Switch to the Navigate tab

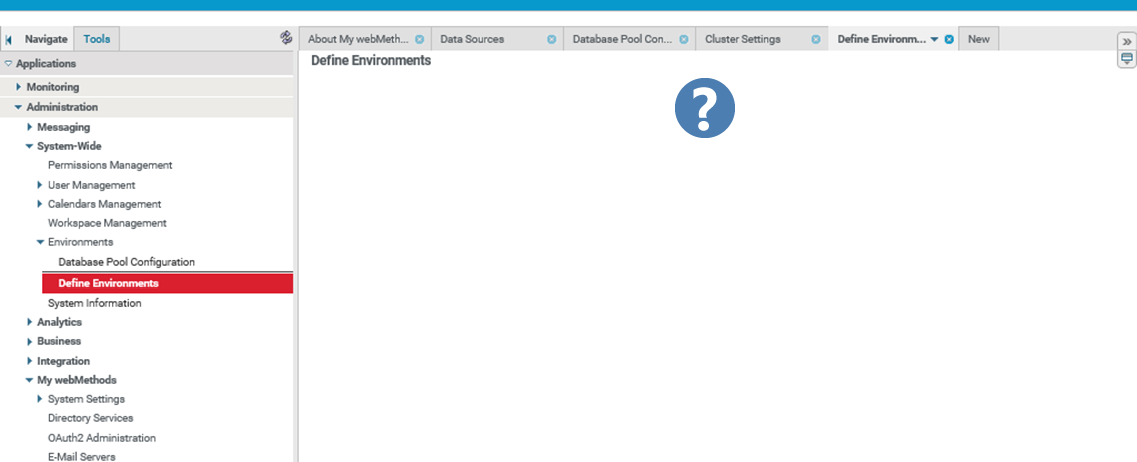point(46,39)
